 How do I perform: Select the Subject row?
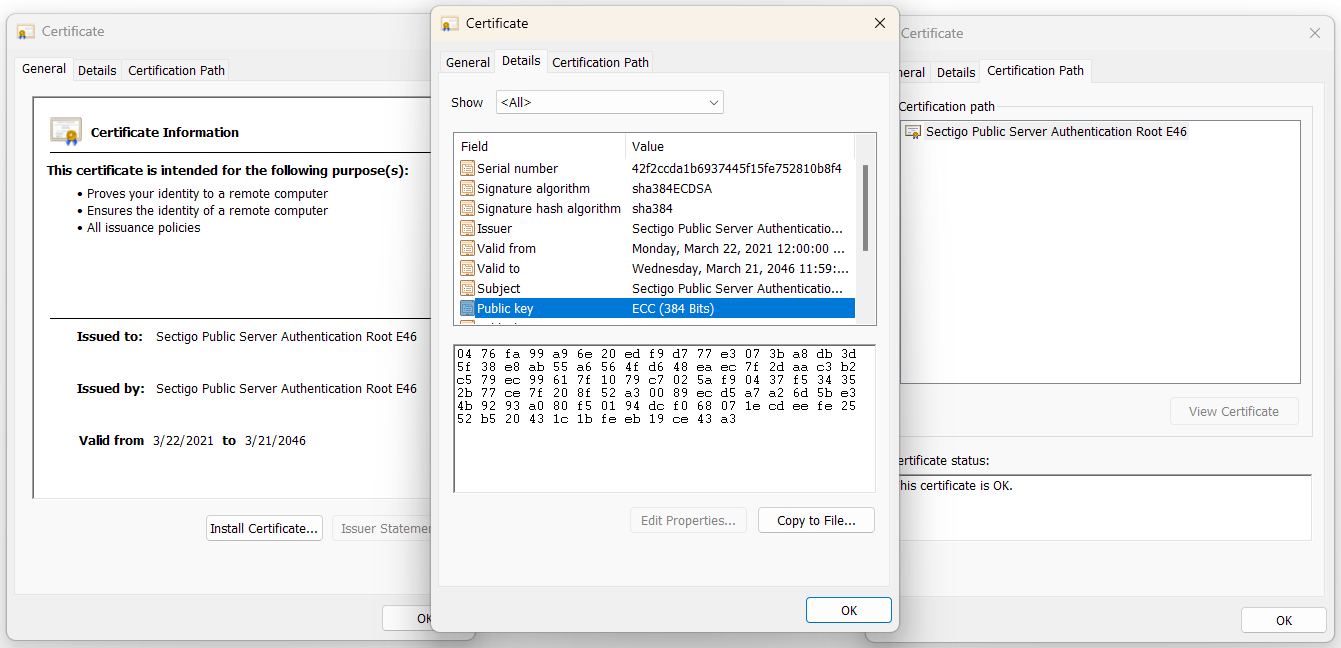point(656,288)
